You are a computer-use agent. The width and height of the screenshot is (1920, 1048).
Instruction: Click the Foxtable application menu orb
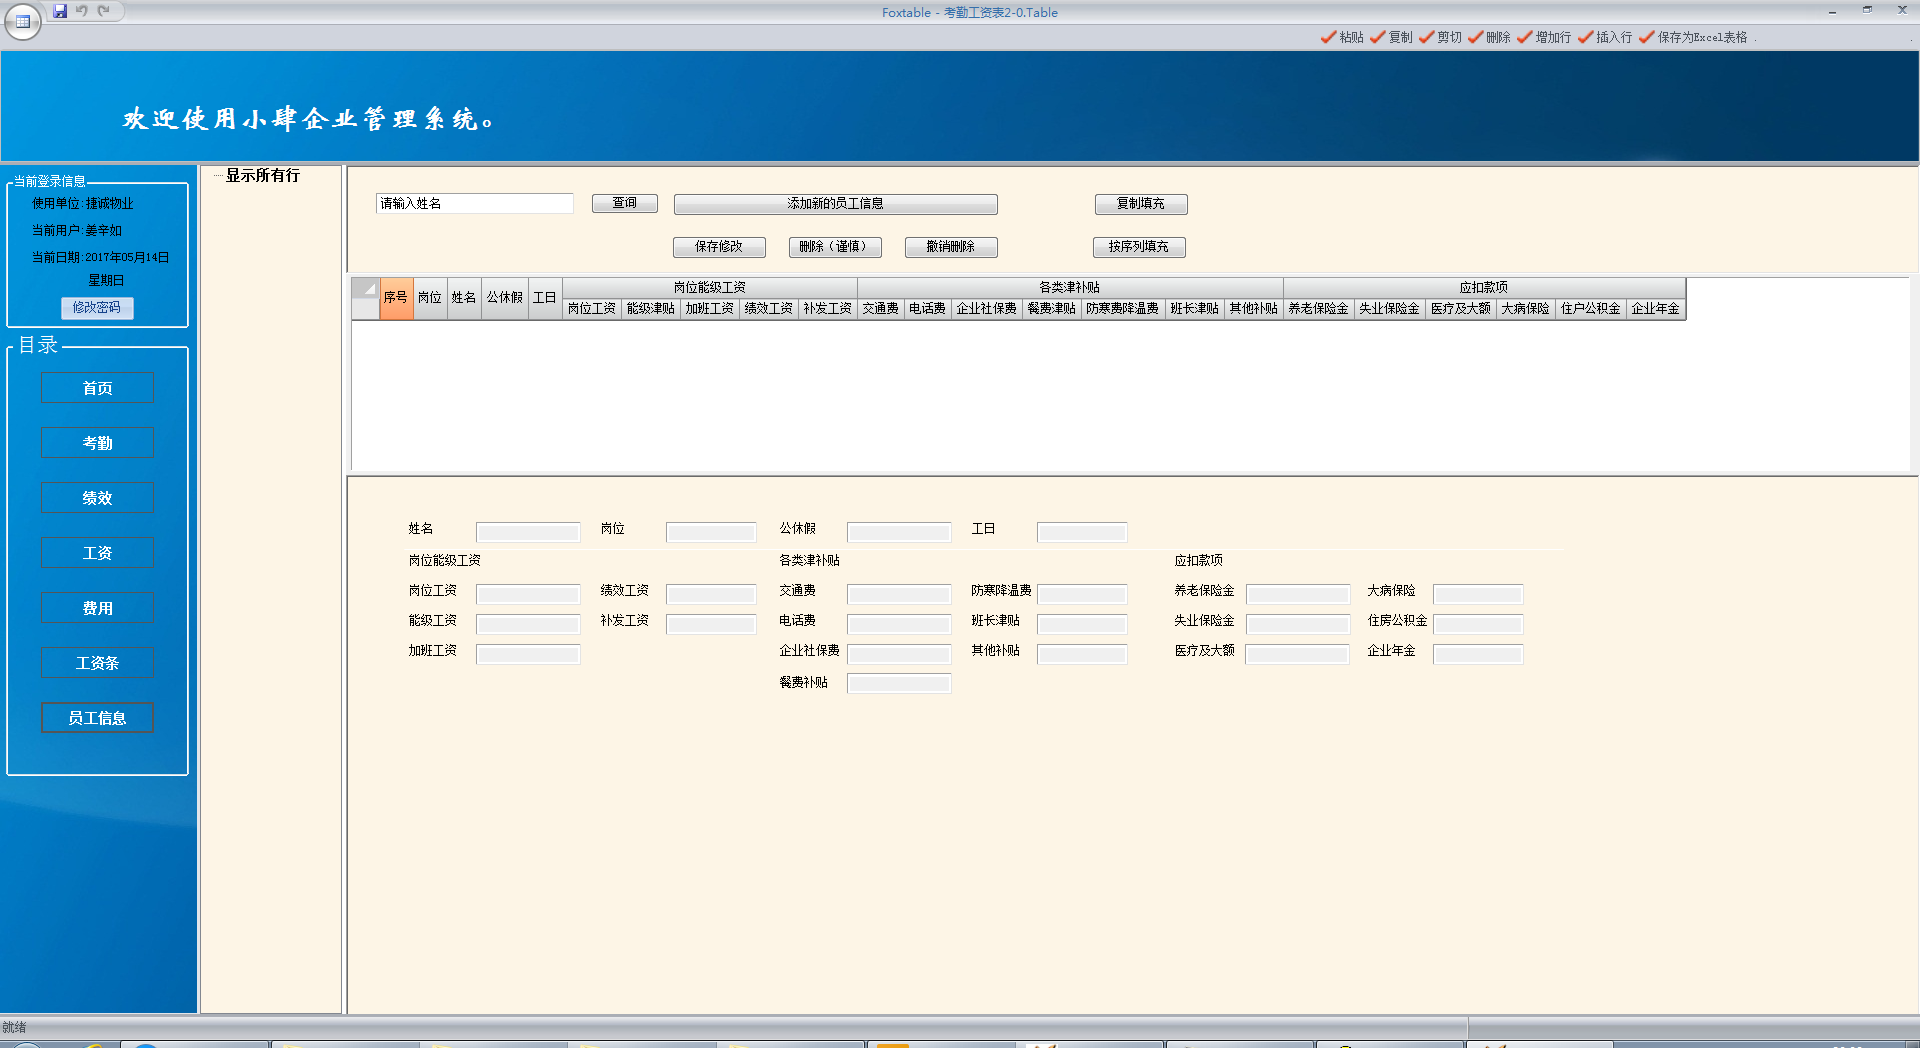[x=22, y=21]
